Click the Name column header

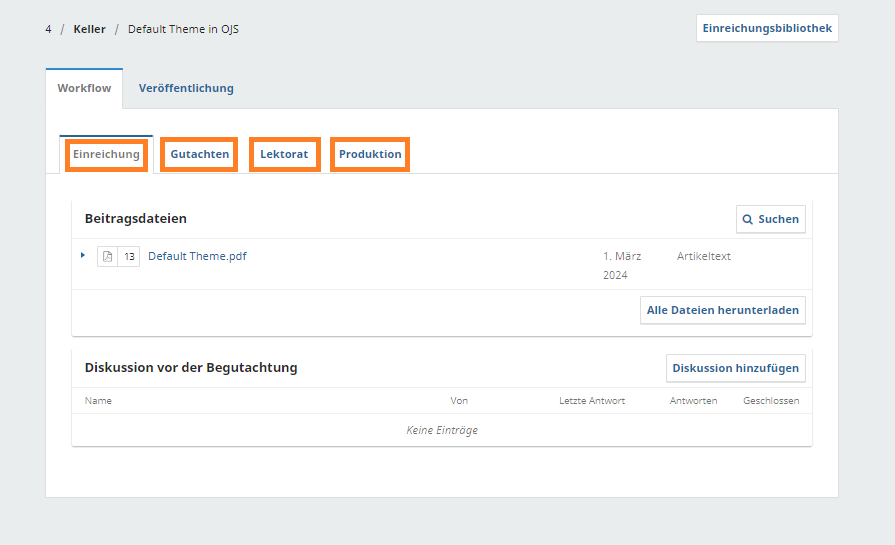point(98,401)
